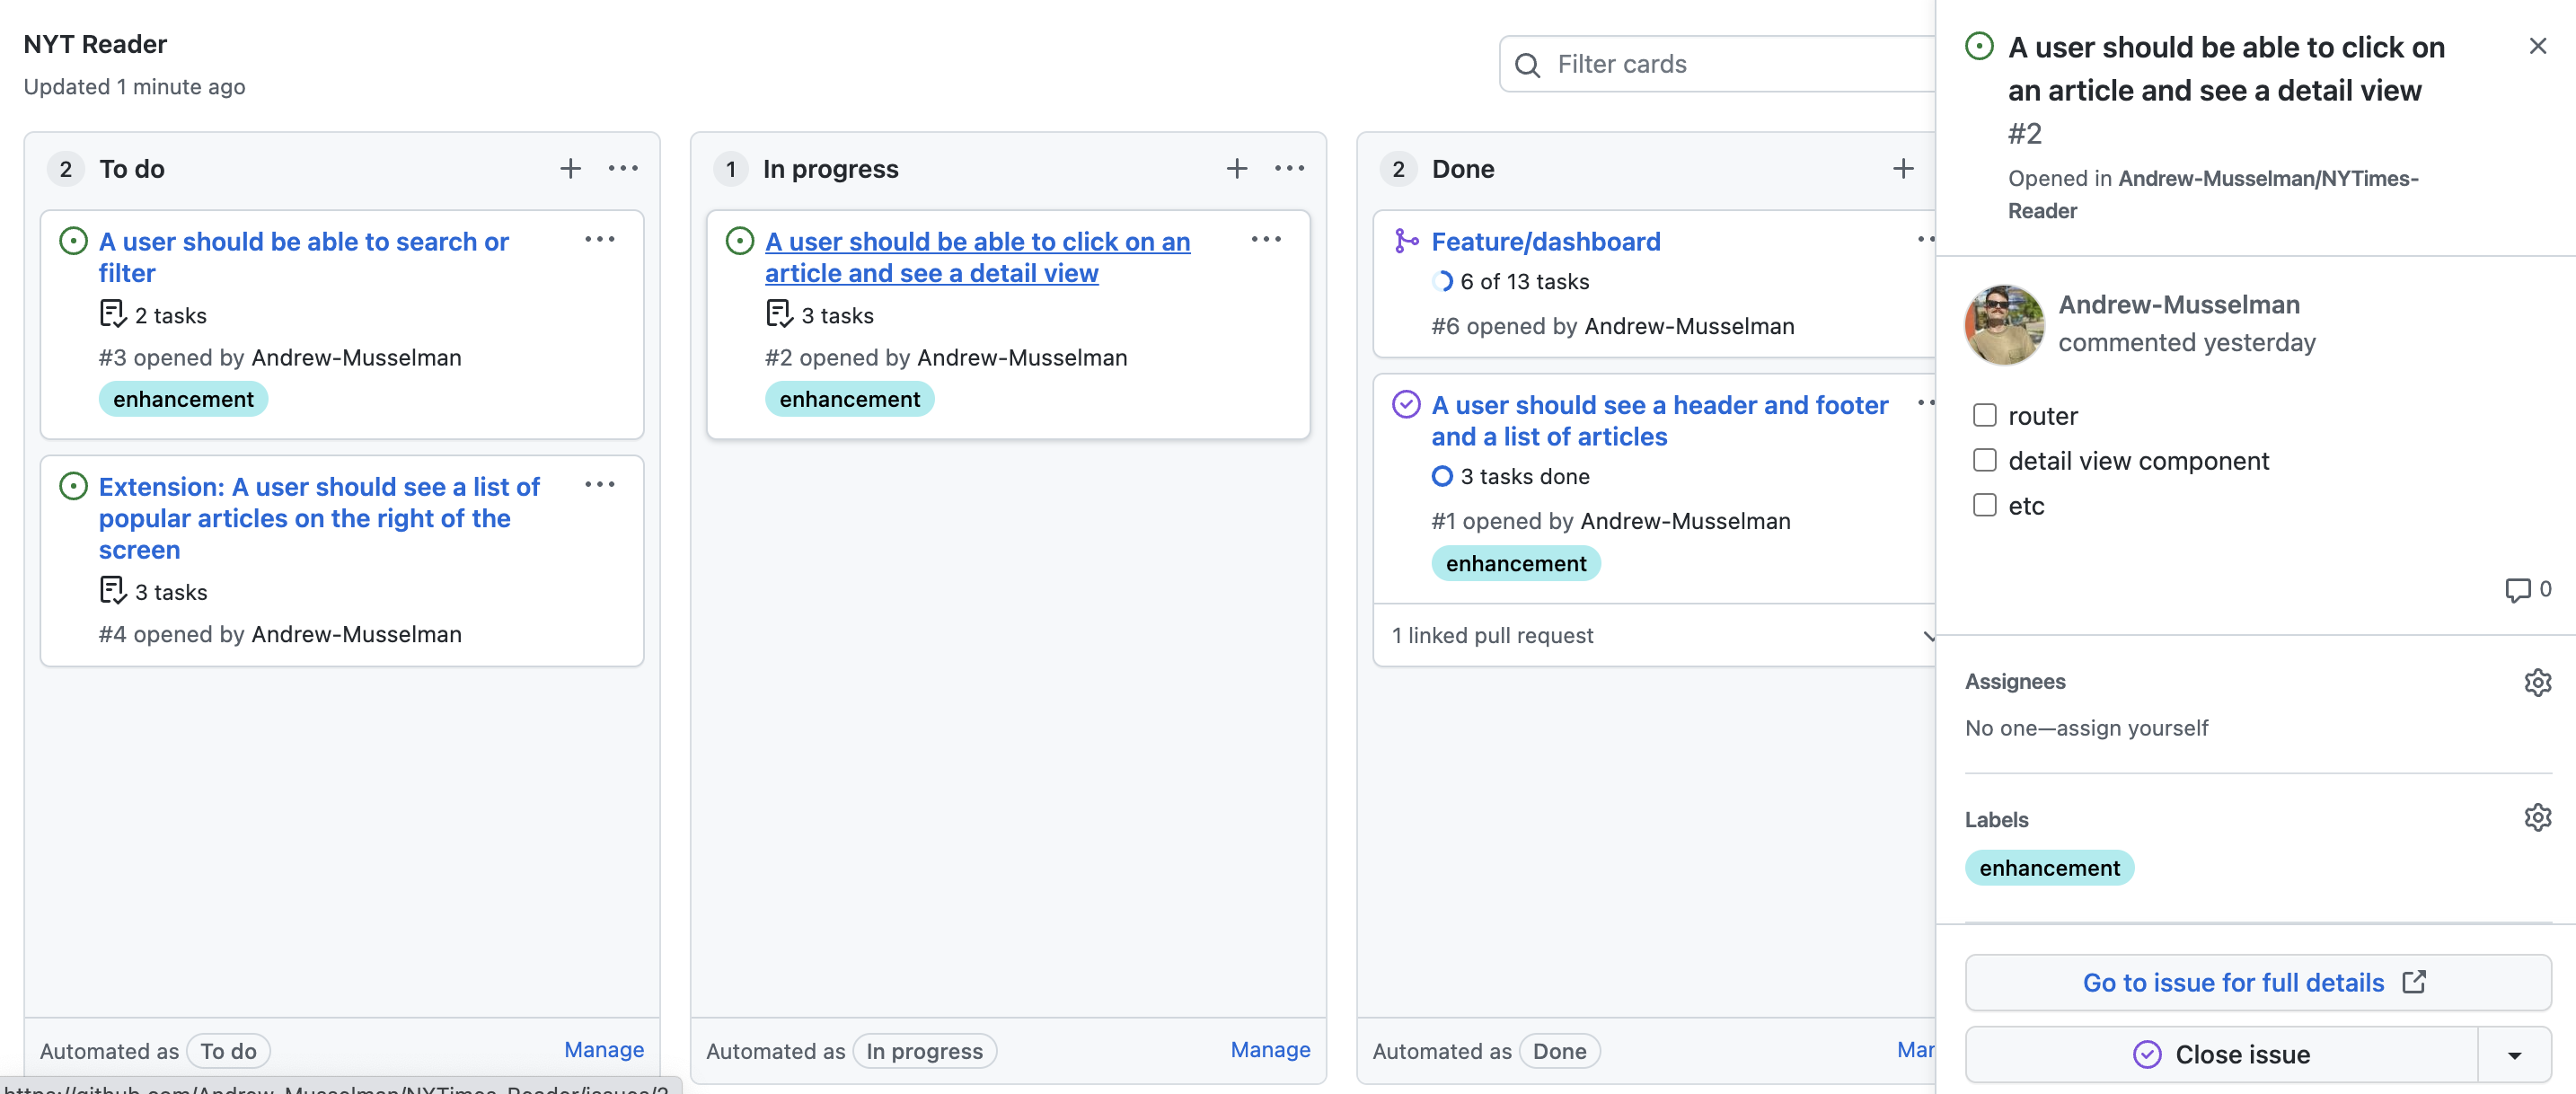Open the Labels settings gear
This screenshot has height=1094, width=2576.
pos(2538,817)
